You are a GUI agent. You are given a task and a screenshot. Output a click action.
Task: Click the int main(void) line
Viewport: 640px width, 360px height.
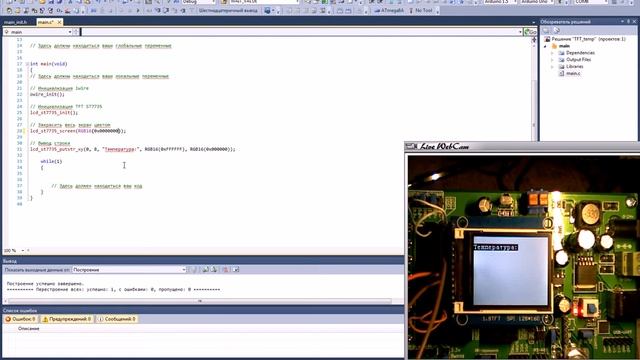[x=49, y=64]
